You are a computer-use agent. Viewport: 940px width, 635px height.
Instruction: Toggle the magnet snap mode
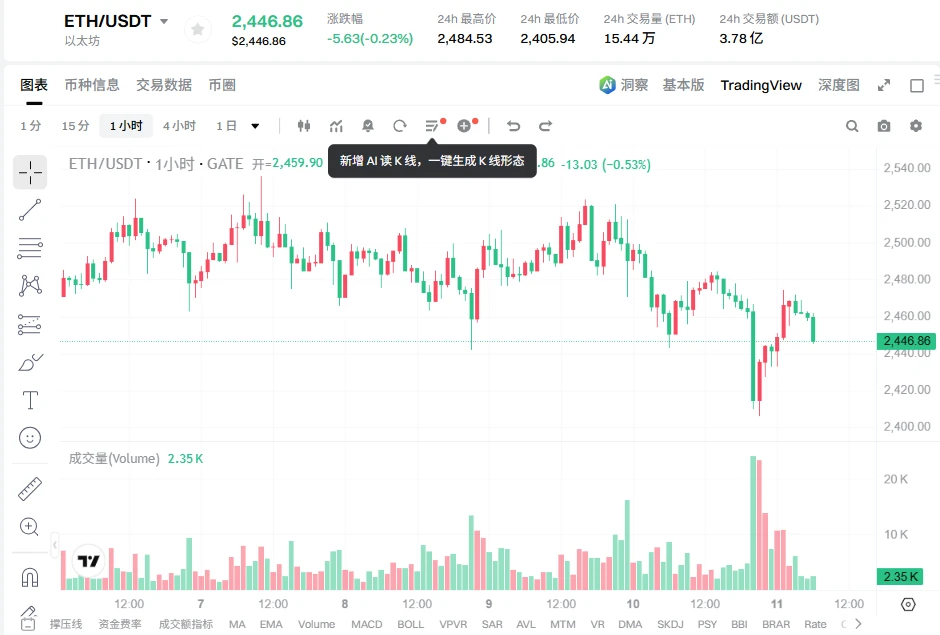pos(30,577)
